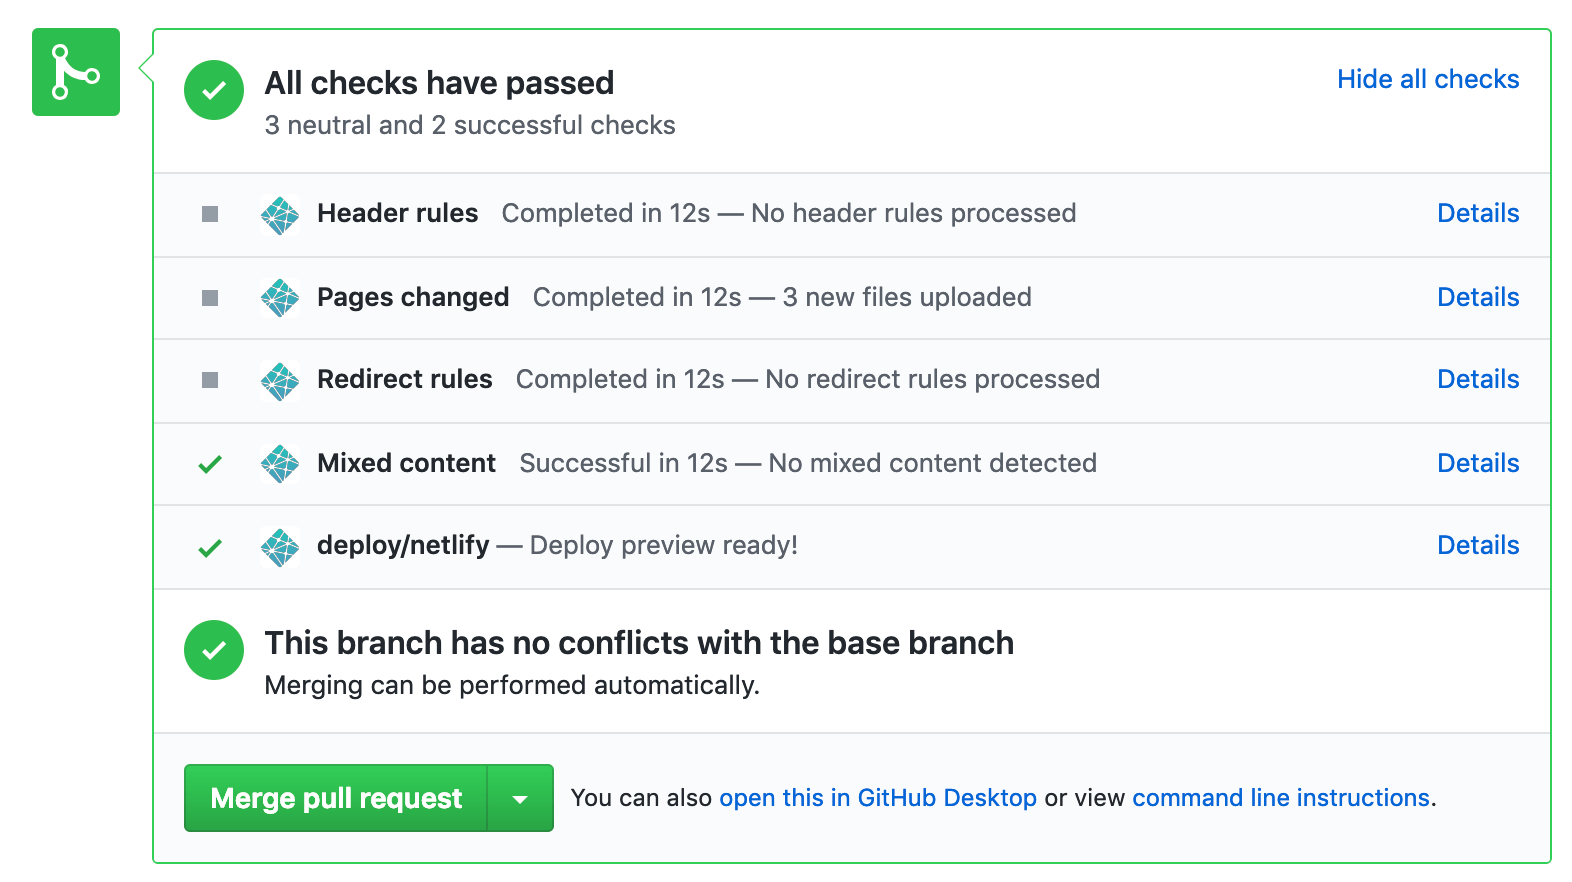Open Details for deploy/netlify
1572x882 pixels.
(x=1478, y=545)
